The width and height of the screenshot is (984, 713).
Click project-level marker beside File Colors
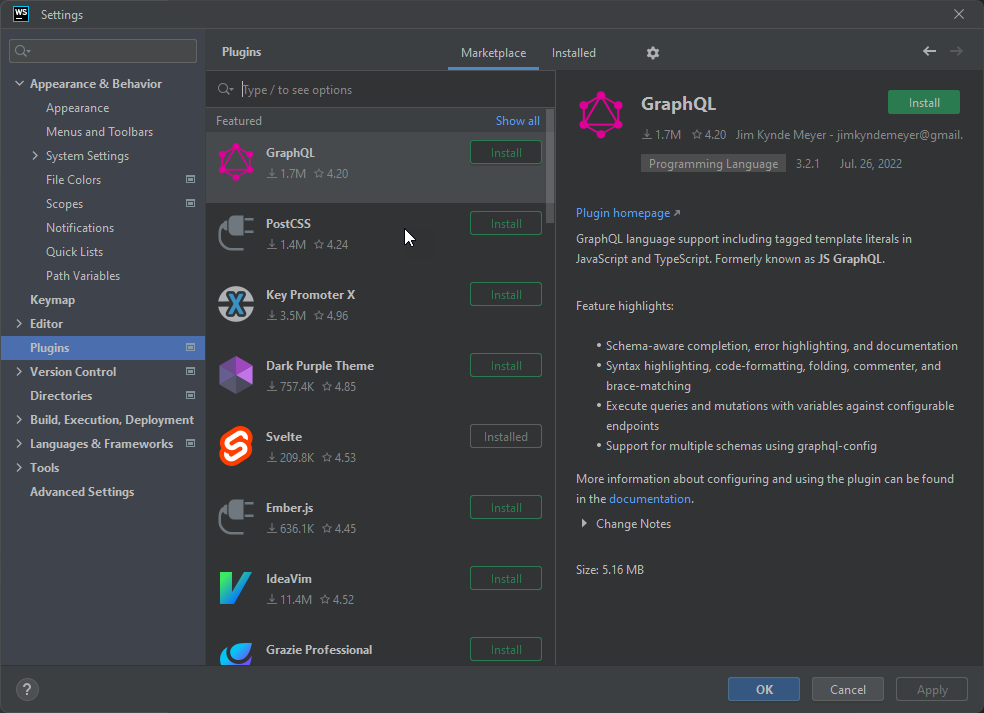[x=190, y=180]
